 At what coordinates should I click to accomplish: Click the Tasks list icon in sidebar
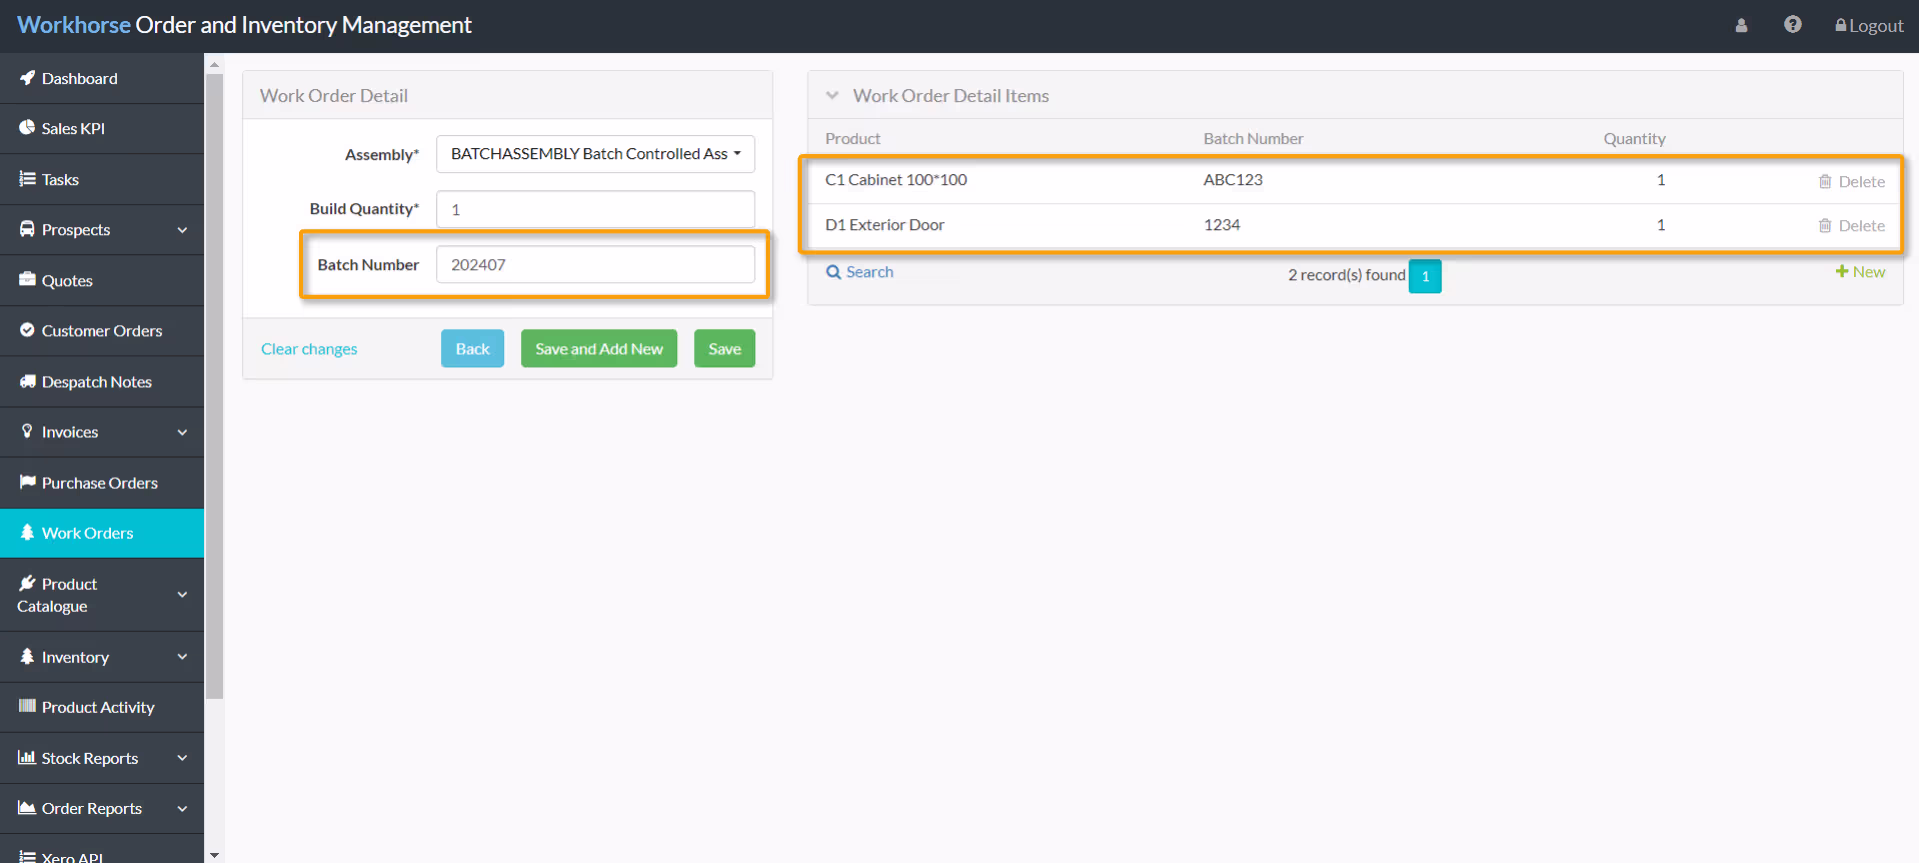[27, 179]
